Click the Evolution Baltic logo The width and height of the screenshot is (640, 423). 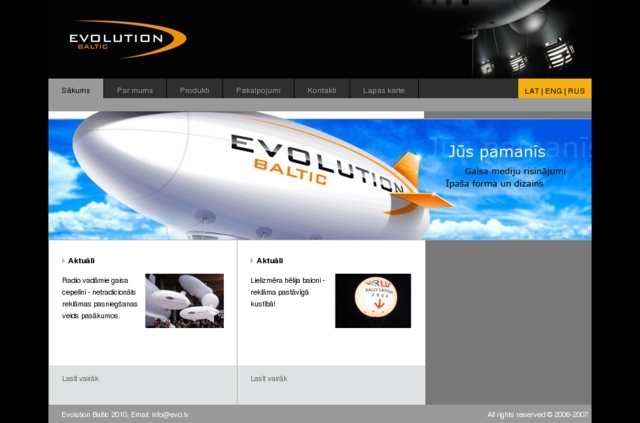click(x=128, y=39)
